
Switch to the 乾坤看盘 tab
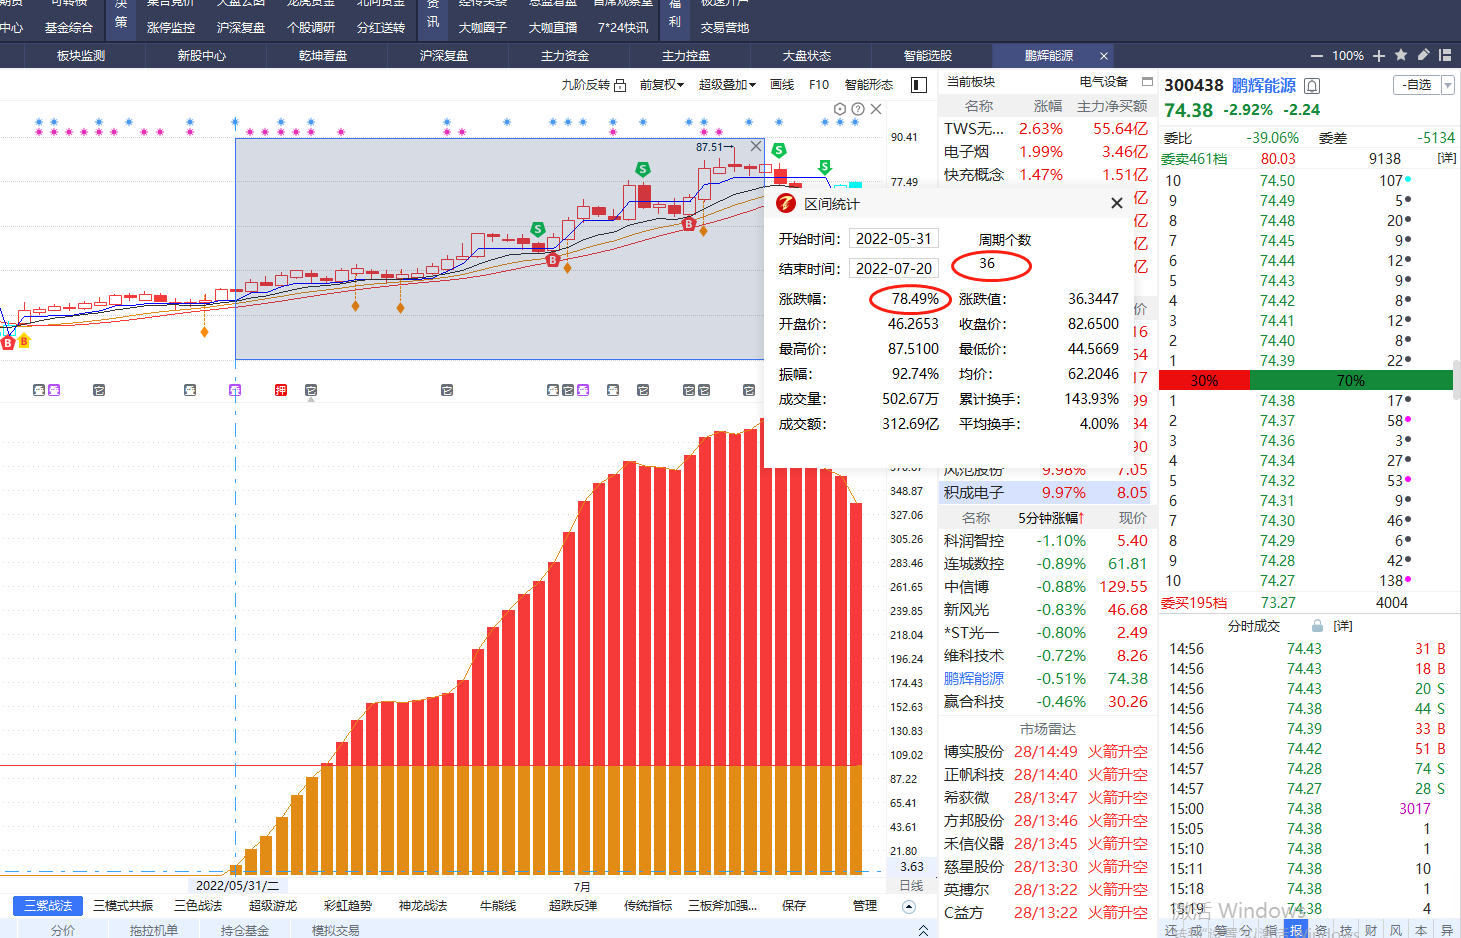tap(323, 56)
